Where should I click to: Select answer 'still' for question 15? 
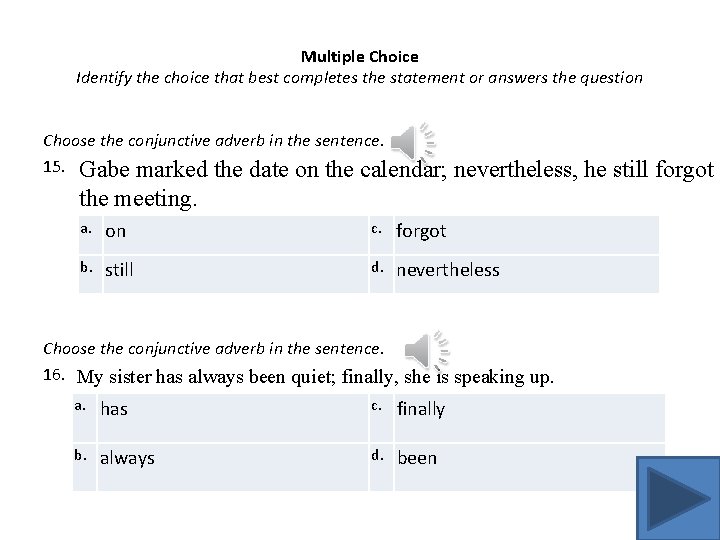[120, 270]
